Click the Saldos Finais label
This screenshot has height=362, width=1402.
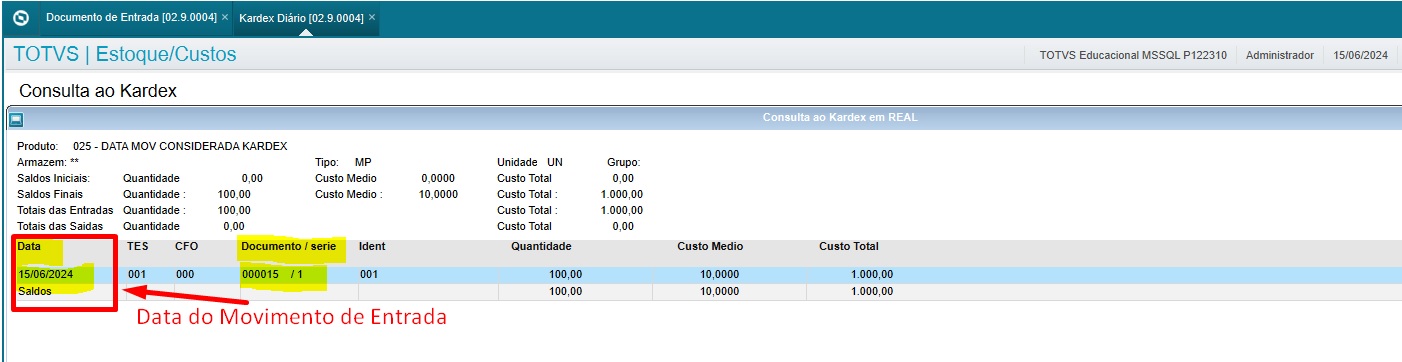pos(50,194)
